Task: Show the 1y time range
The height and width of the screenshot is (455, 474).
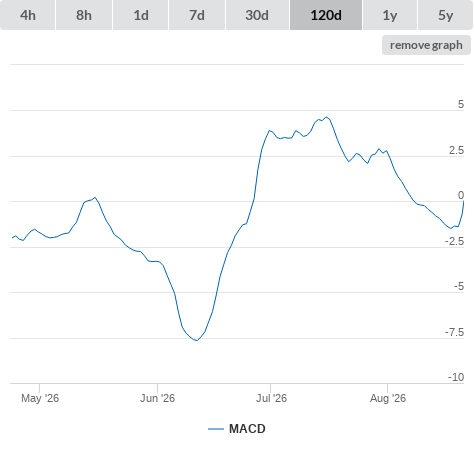Action: [x=390, y=15]
